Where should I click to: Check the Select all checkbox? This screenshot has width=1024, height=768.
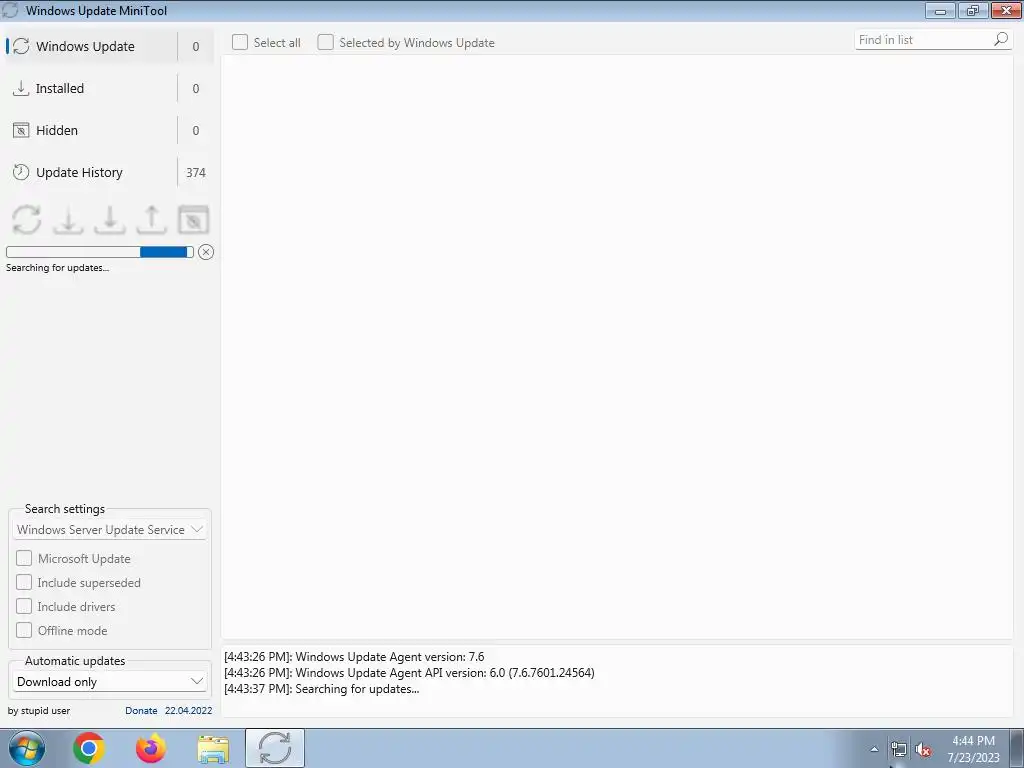tap(240, 42)
